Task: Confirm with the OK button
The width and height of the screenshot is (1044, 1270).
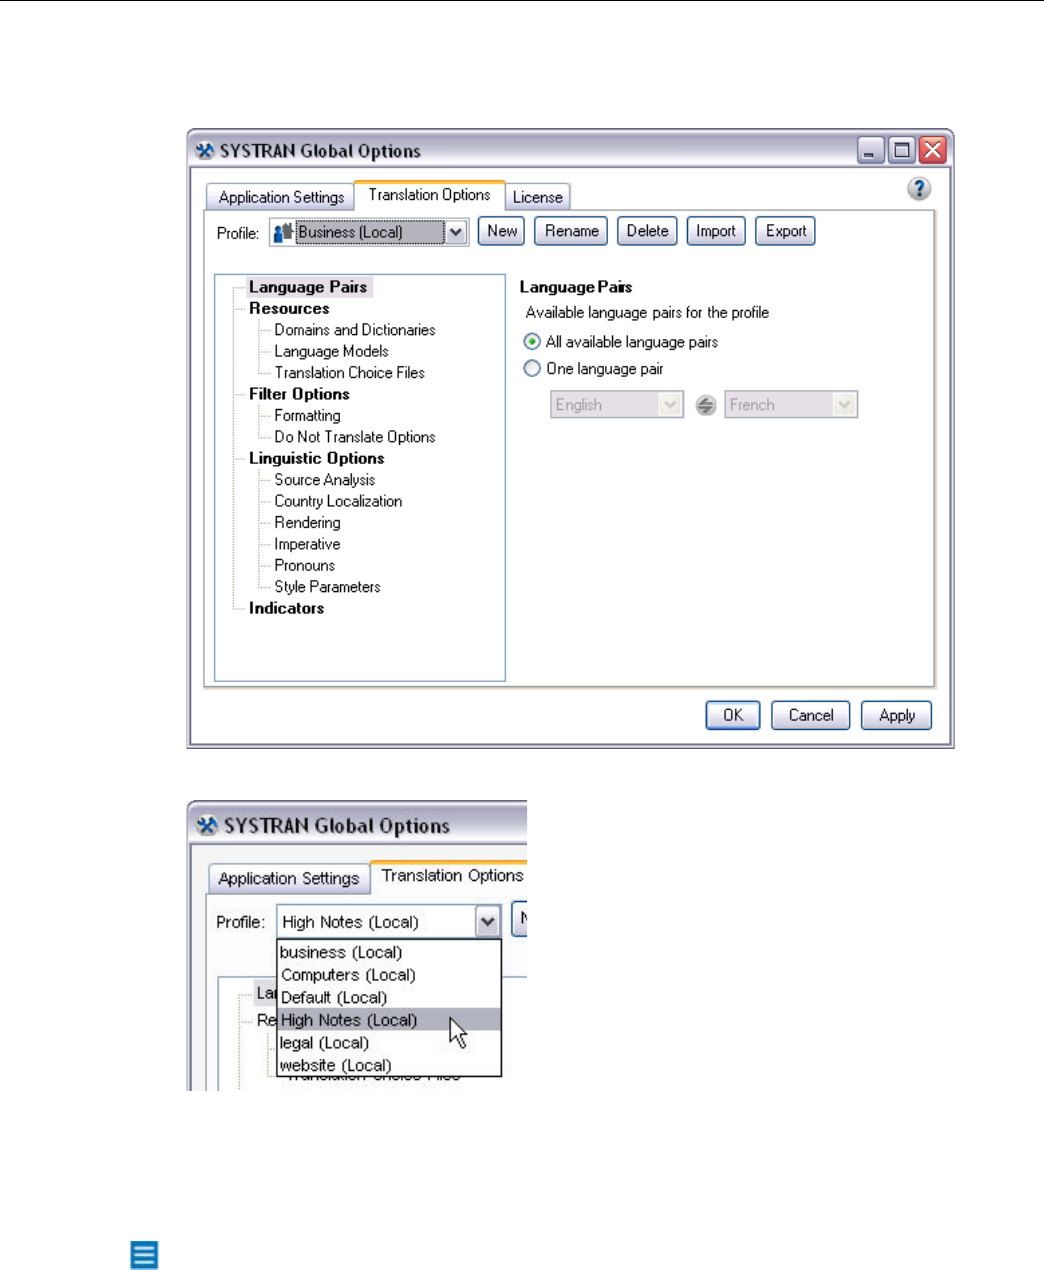Action: point(733,715)
